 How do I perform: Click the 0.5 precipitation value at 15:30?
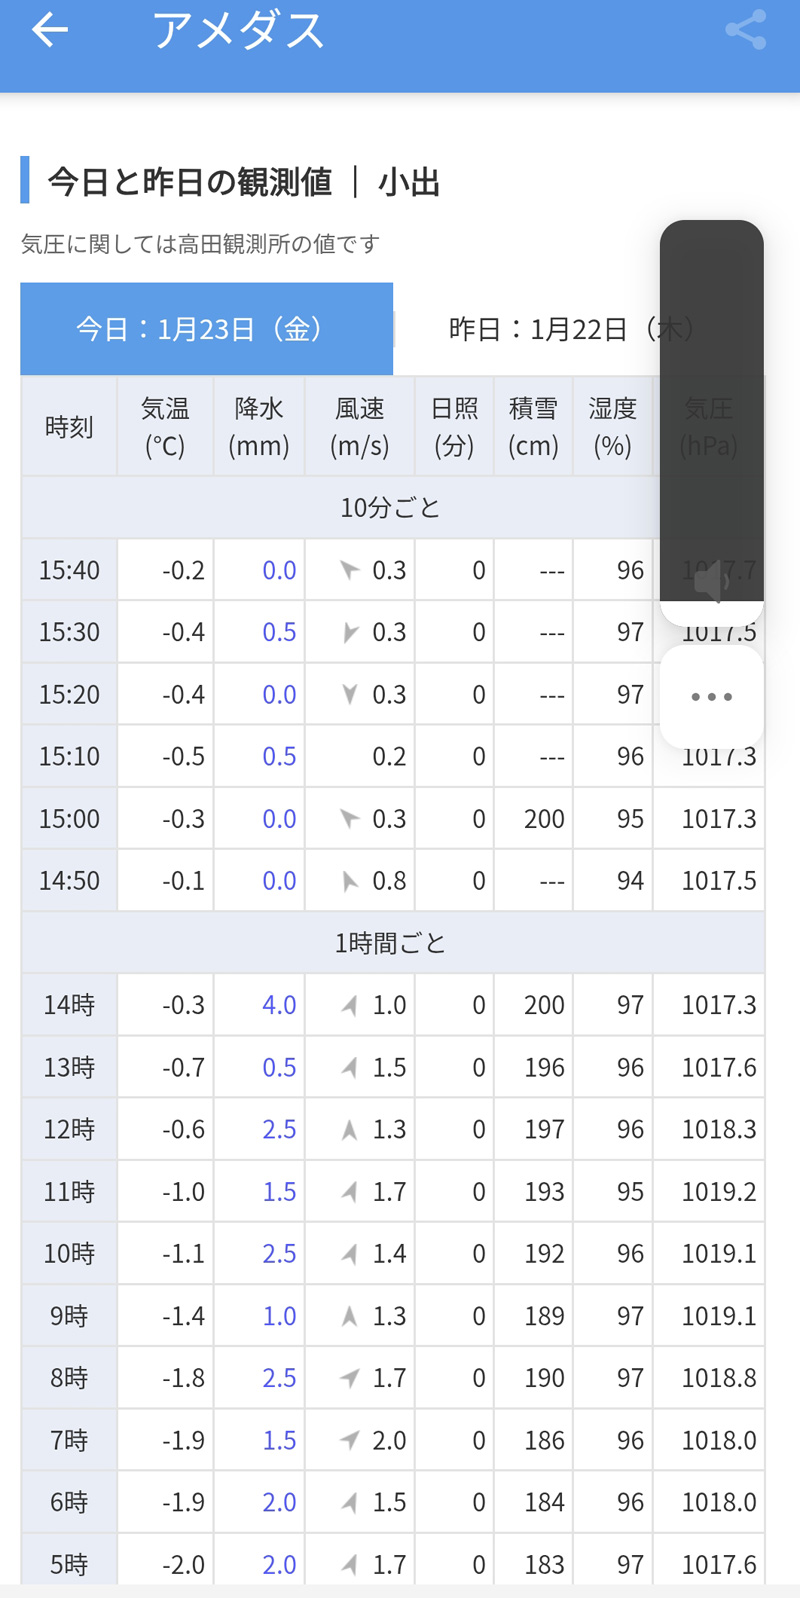point(279,632)
